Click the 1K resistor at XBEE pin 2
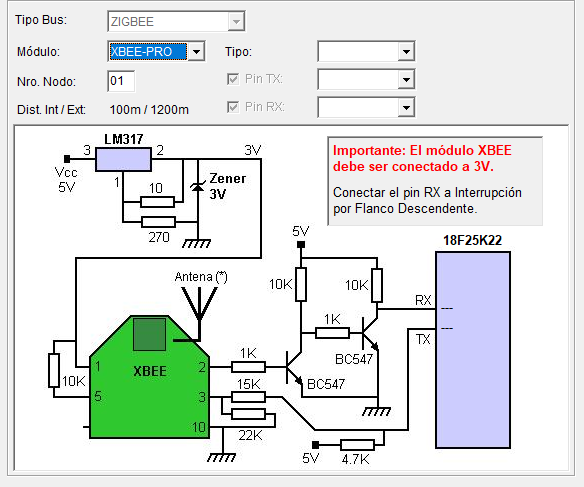This screenshot has width=584, height=487. click(x=248, y=367)
